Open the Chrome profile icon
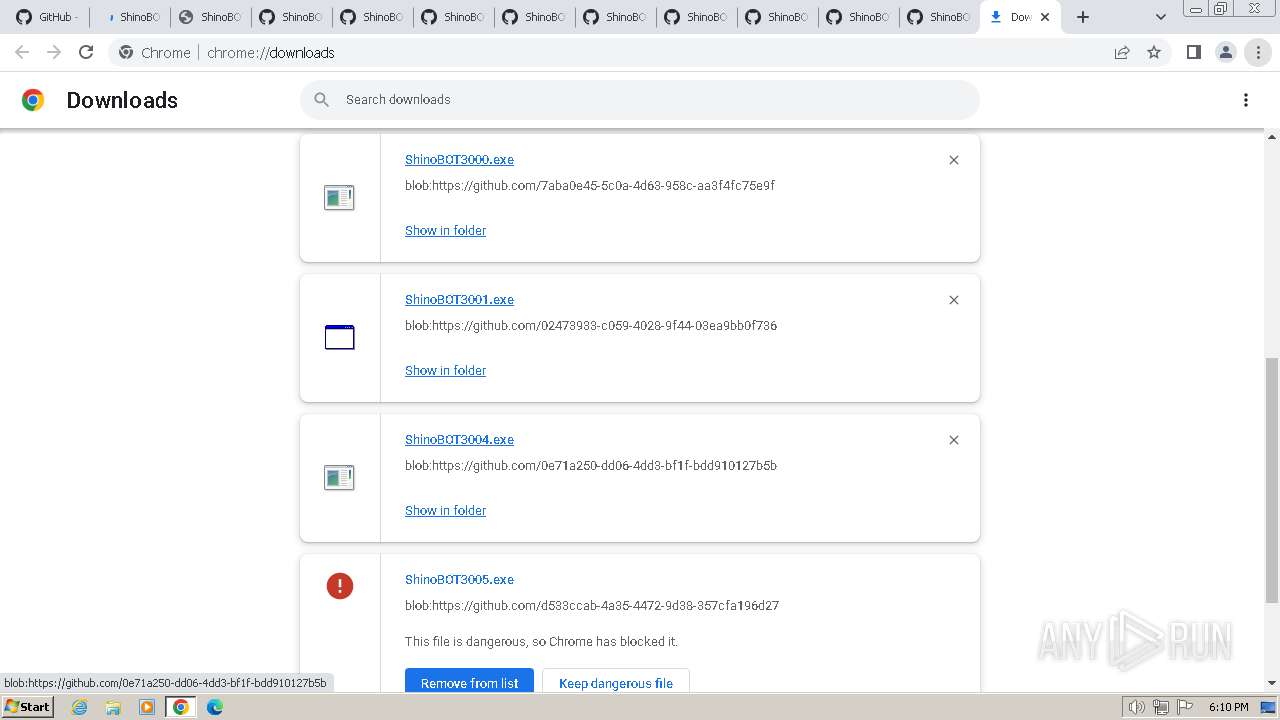Image resolution: width=1280 pixels, height=720 pixels. pyautogui.click(x=1225, y=53)
